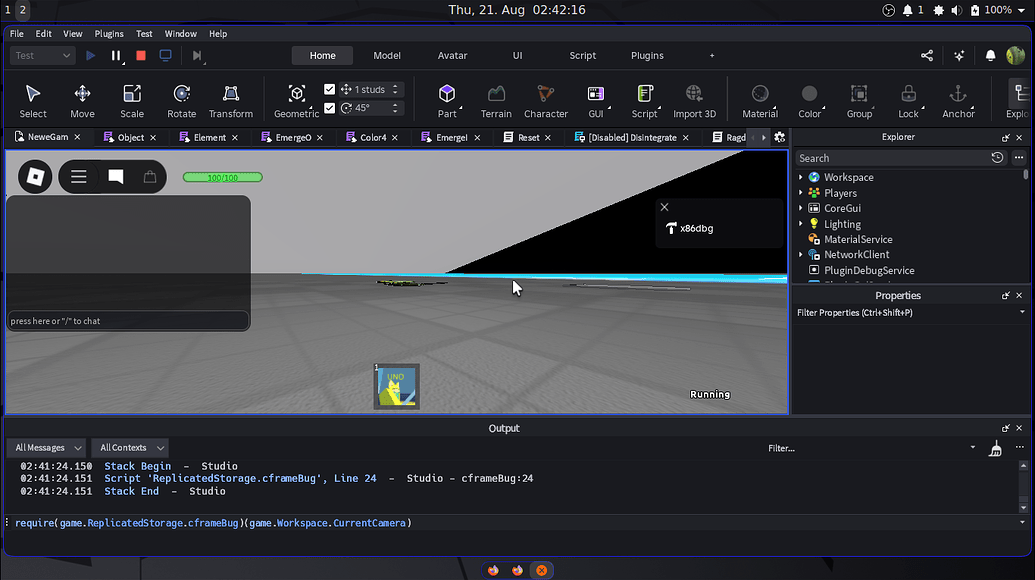
Task: Lock the selected part
Action: click(909, 101)
